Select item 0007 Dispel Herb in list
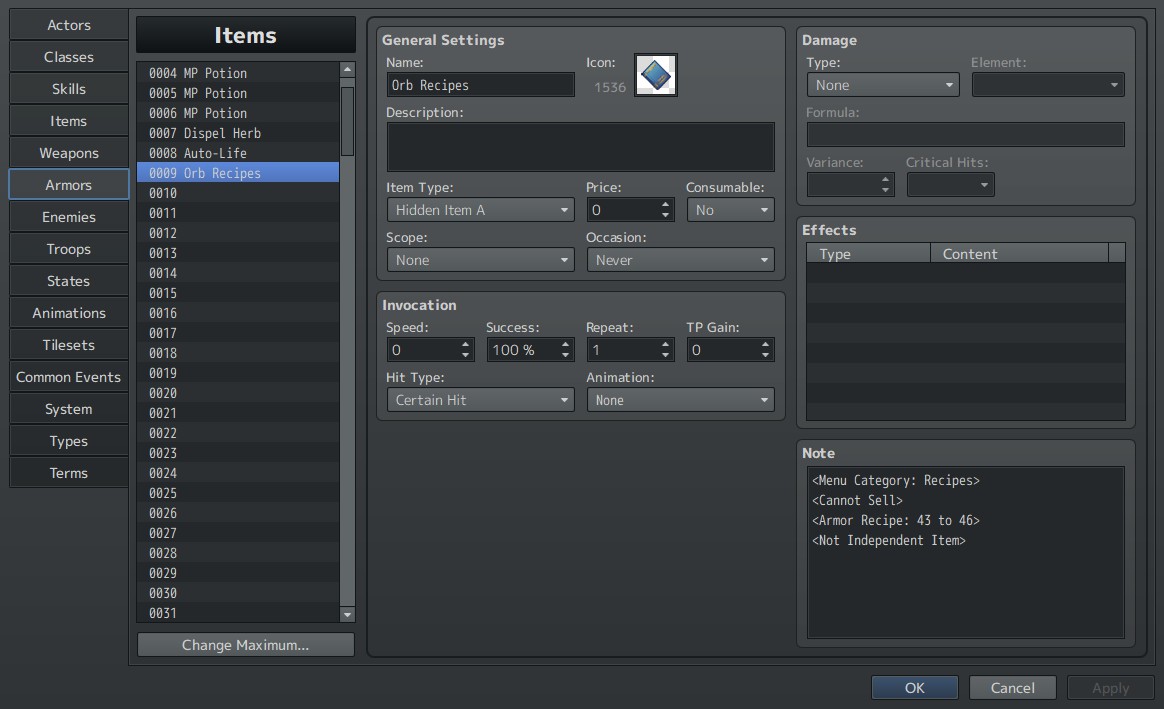 238,133
